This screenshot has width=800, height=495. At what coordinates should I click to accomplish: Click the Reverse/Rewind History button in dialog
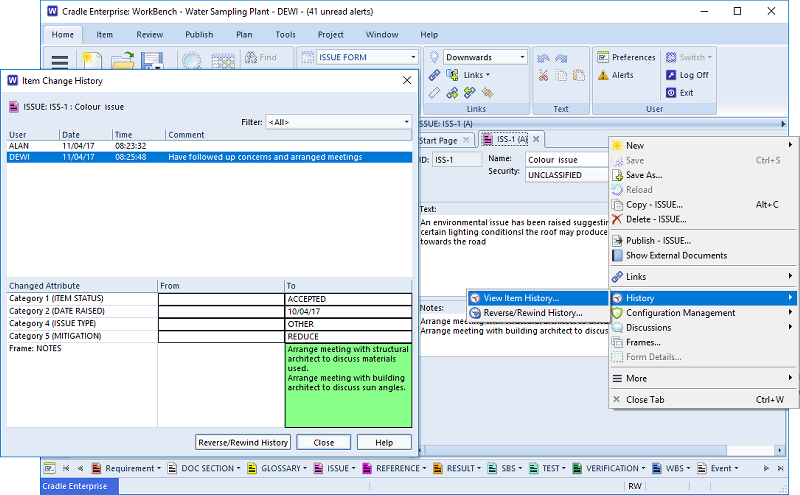pos(243,442)
